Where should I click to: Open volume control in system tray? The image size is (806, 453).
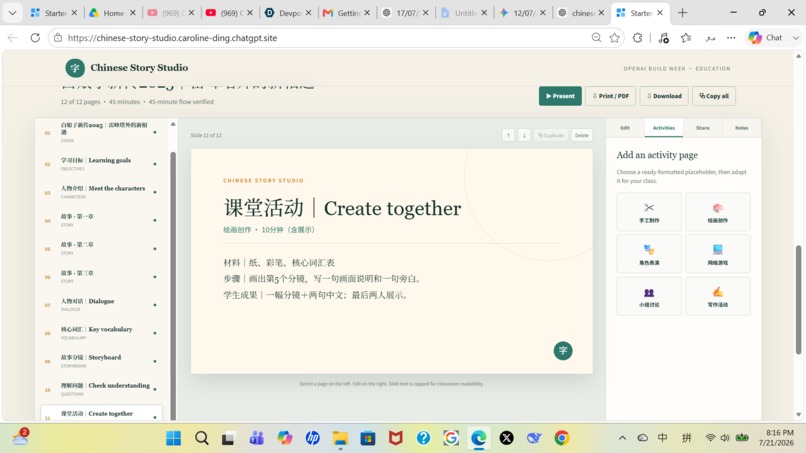pyautogui.click(x=725, y=438)
